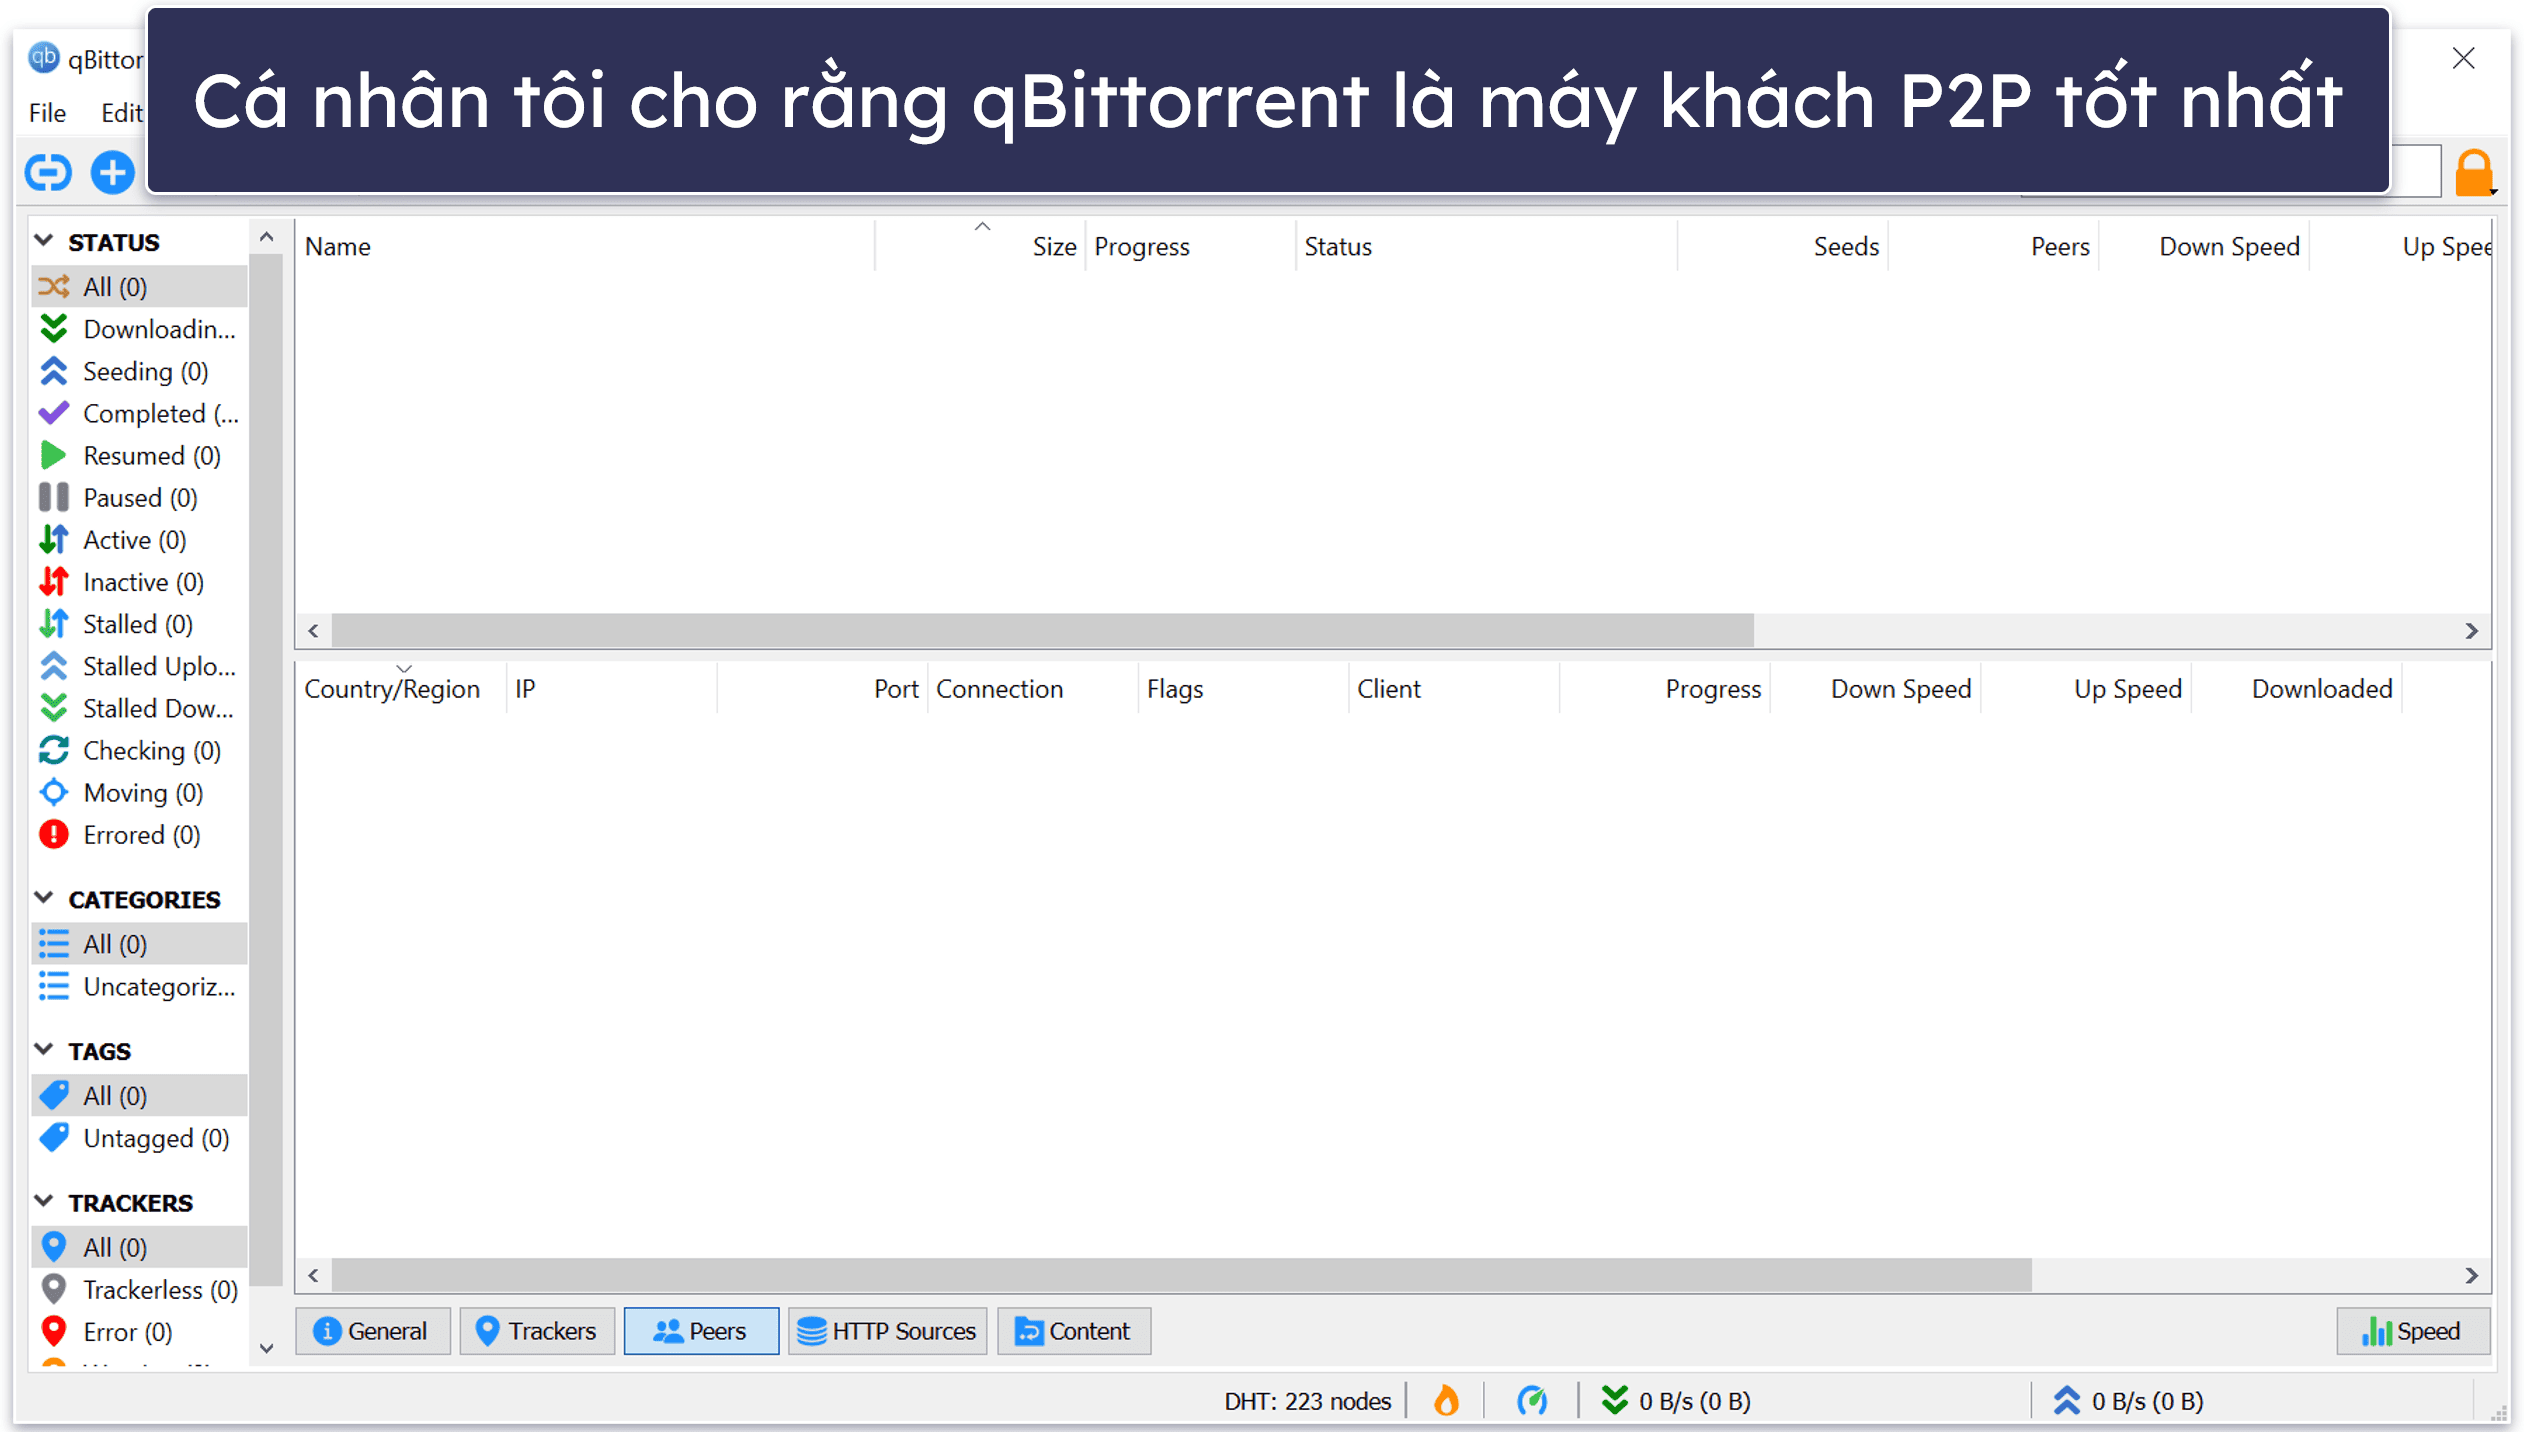Sort peers by Client column
Image resolution: width=2524 pixels, height=1432 pixels.
(1454, 688)
